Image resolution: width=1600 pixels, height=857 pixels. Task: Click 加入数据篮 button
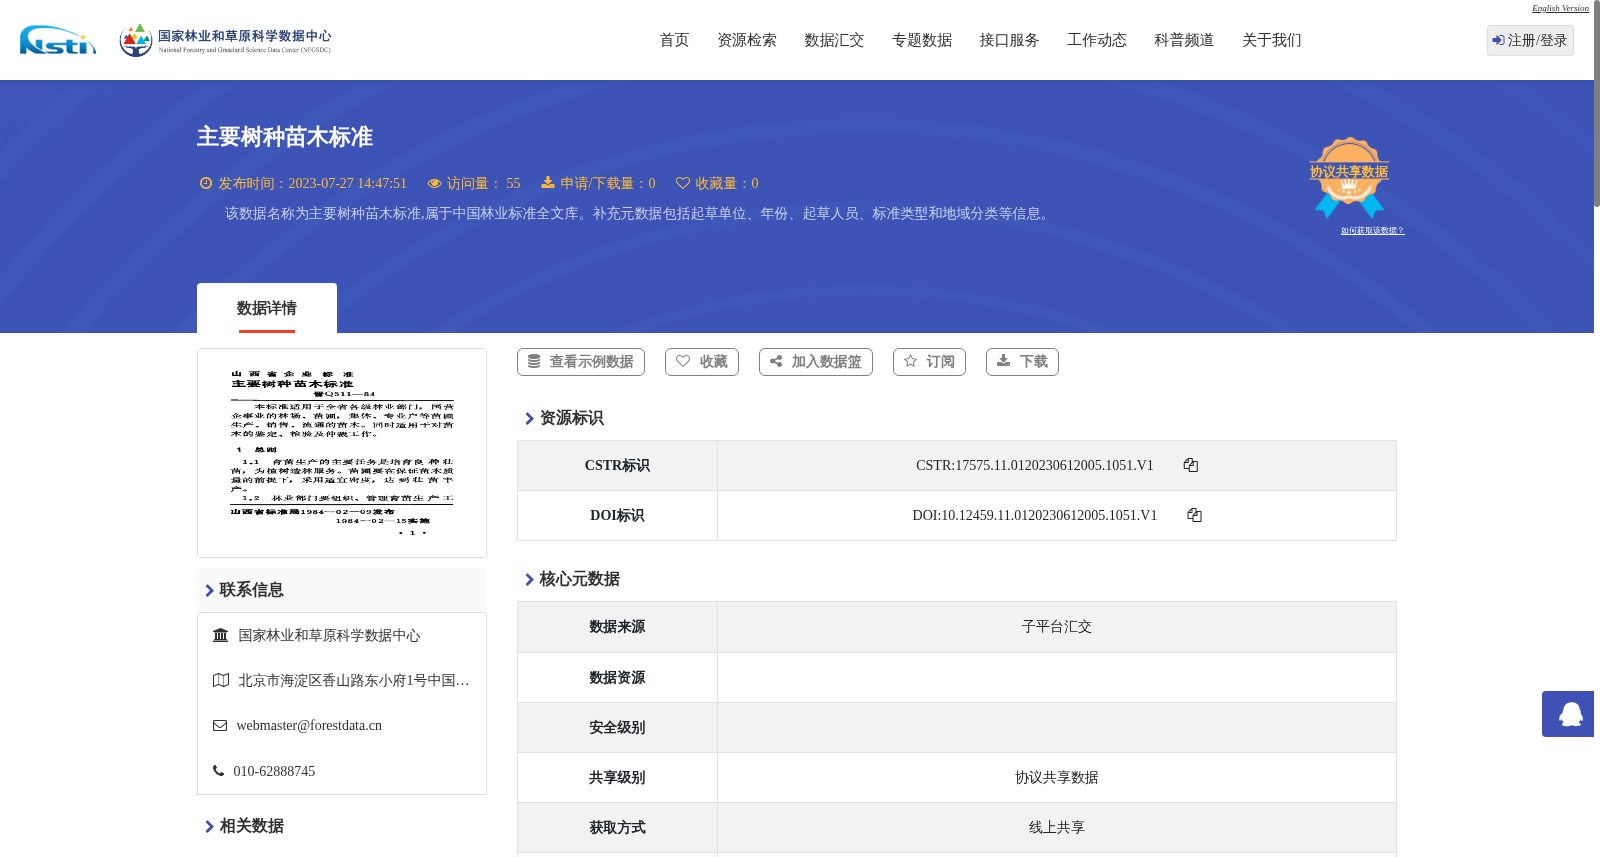816,362
